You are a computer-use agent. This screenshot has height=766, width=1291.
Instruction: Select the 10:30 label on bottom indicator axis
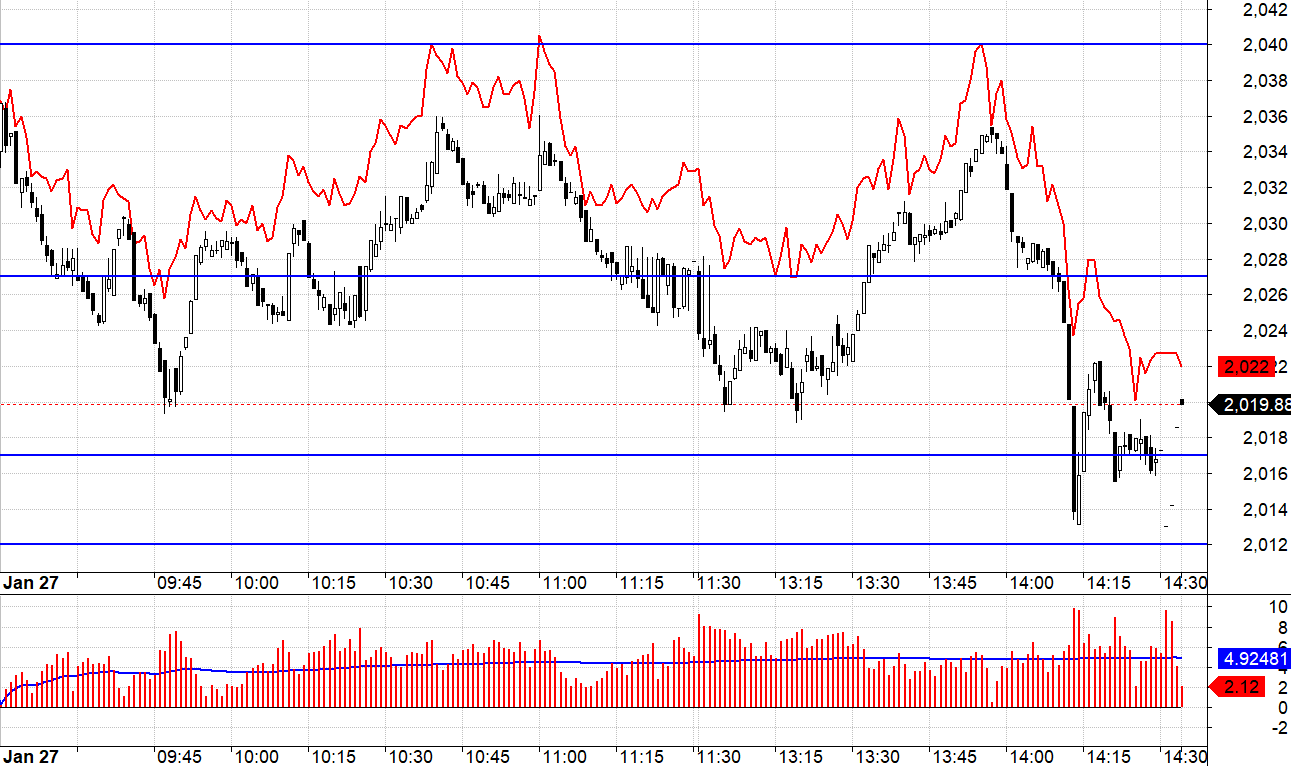tap(411, 755)
